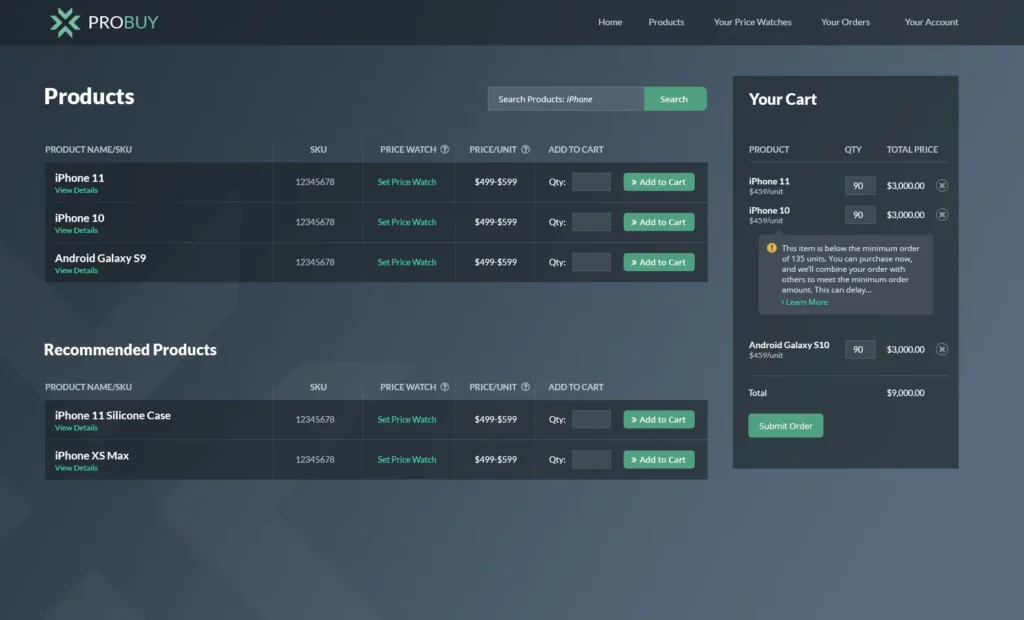View Details for iPhone 11
This screenshot has width=1024, height=620.
(76, 190)
